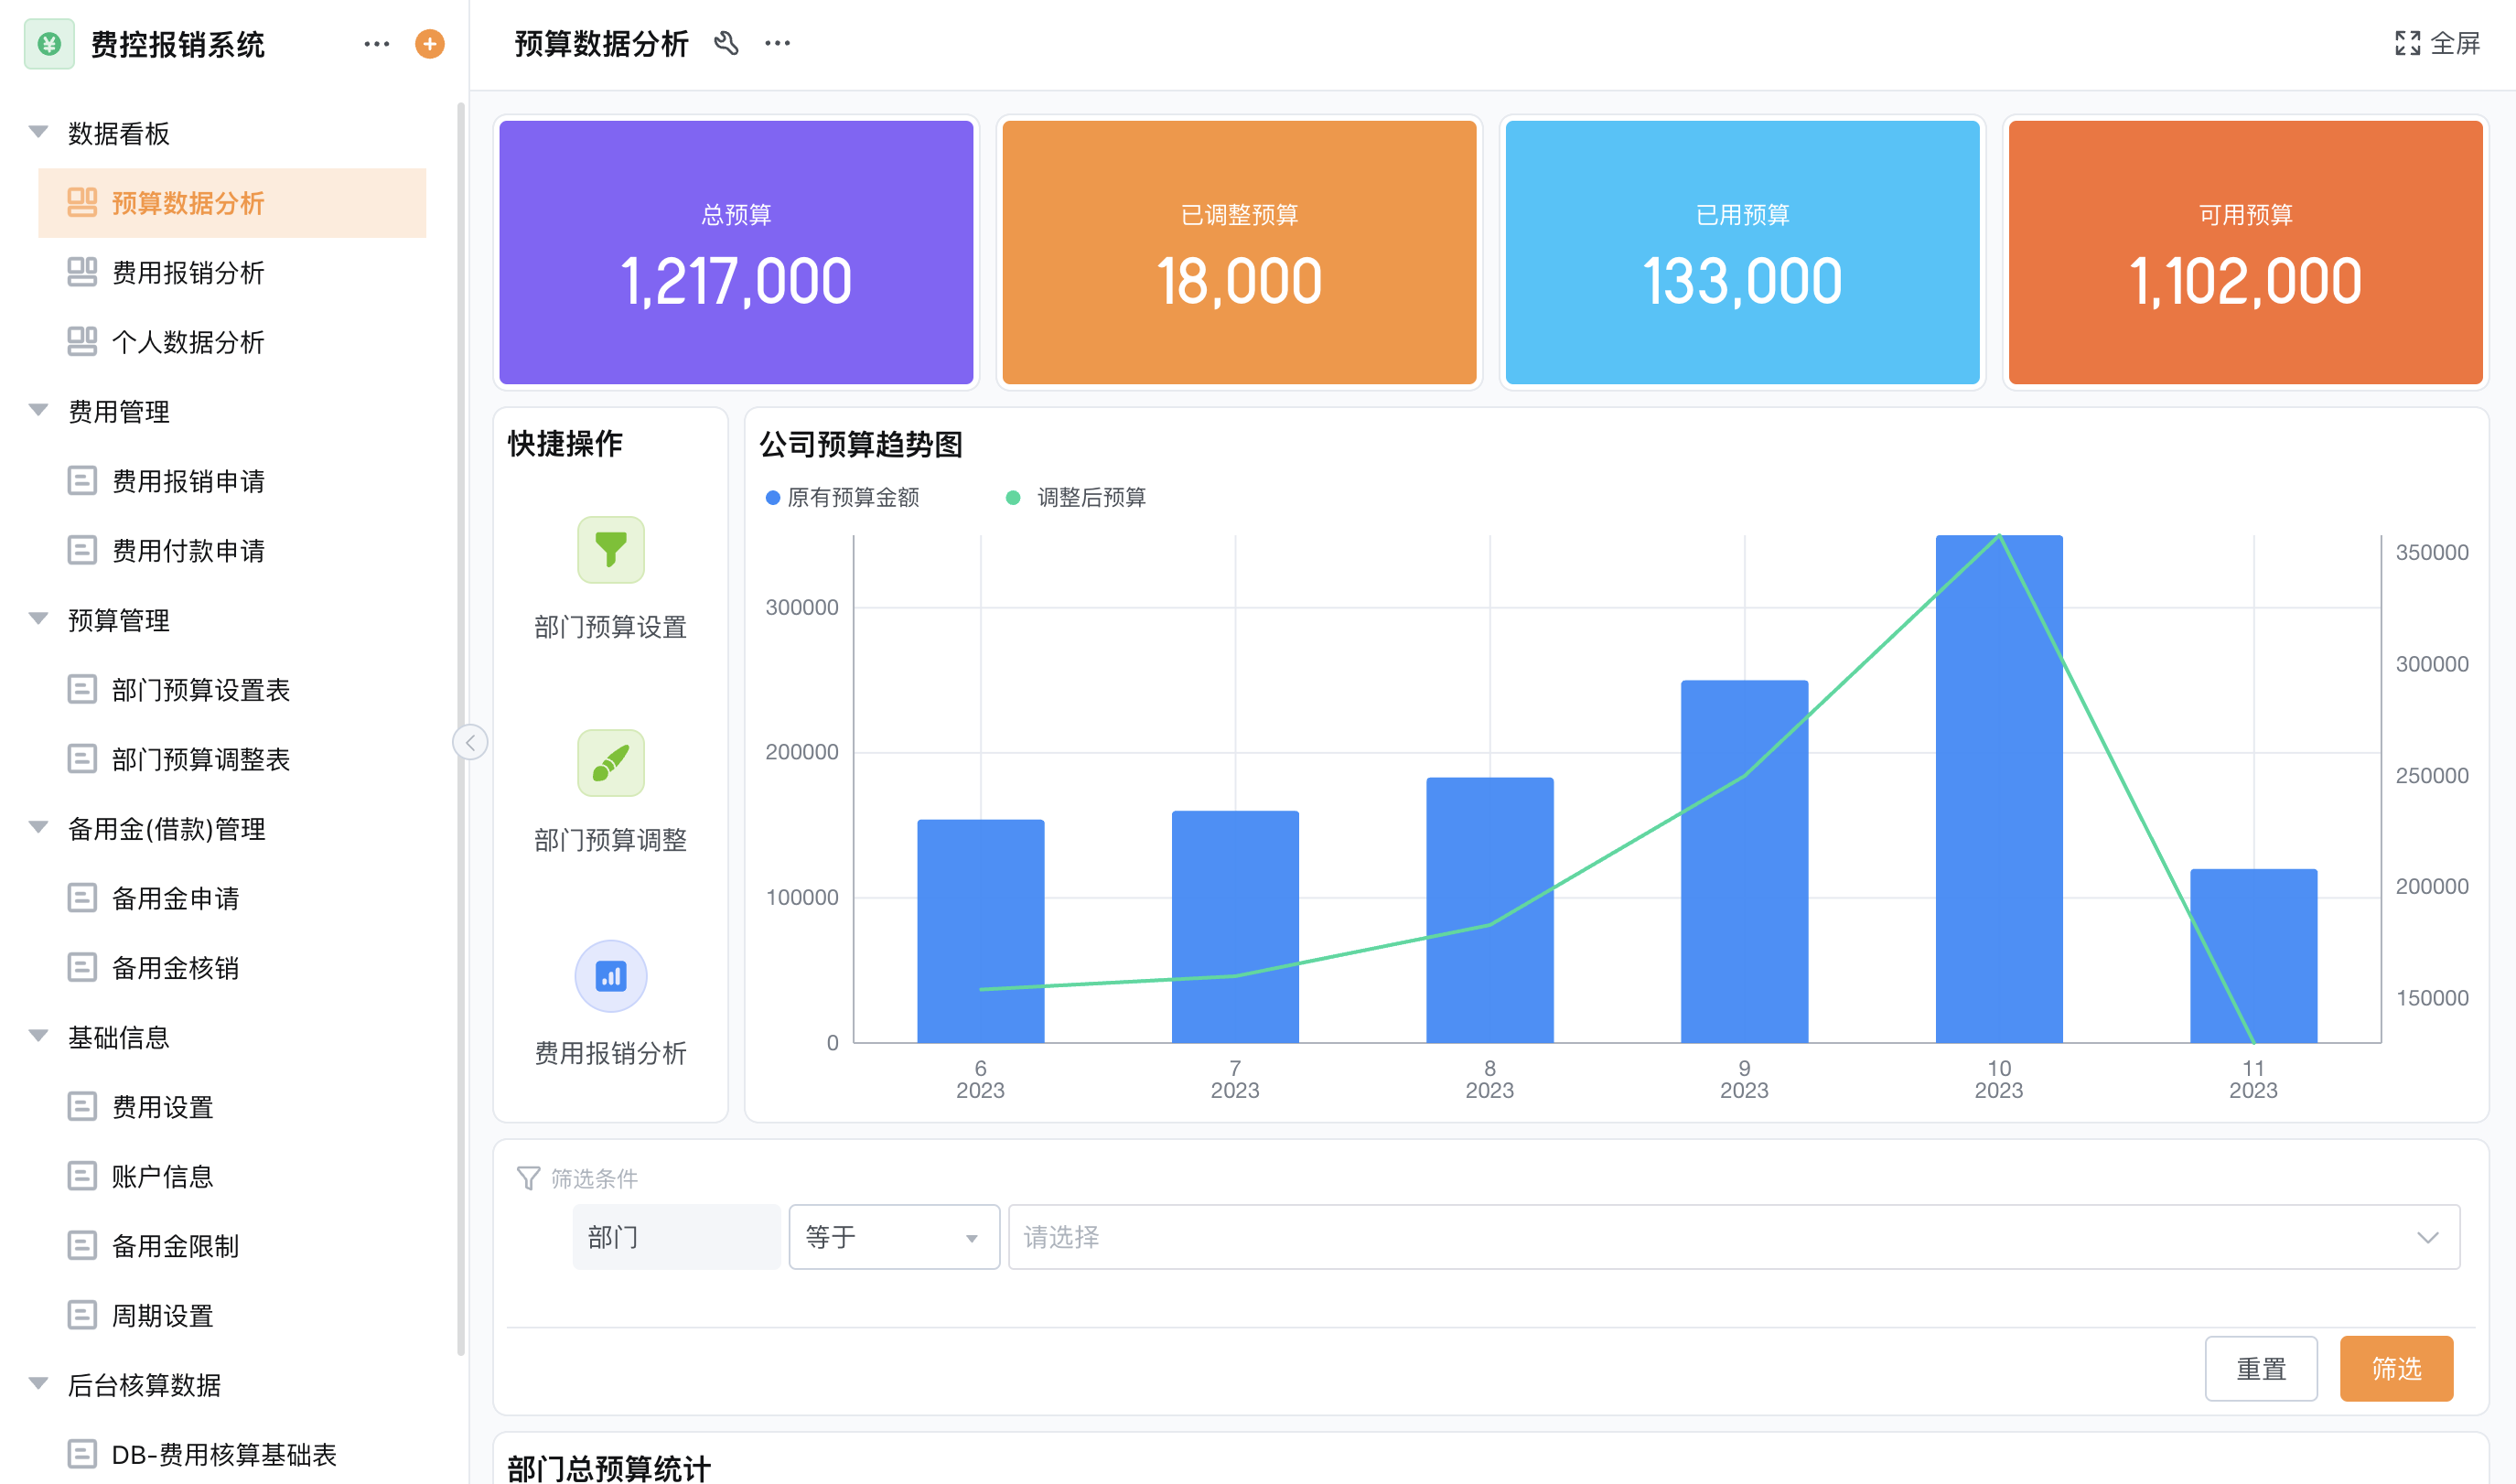The height and width of the screenshot is (1484, 2516).
Task: Select the 部门 filter field label
Action: point(676,1237)
